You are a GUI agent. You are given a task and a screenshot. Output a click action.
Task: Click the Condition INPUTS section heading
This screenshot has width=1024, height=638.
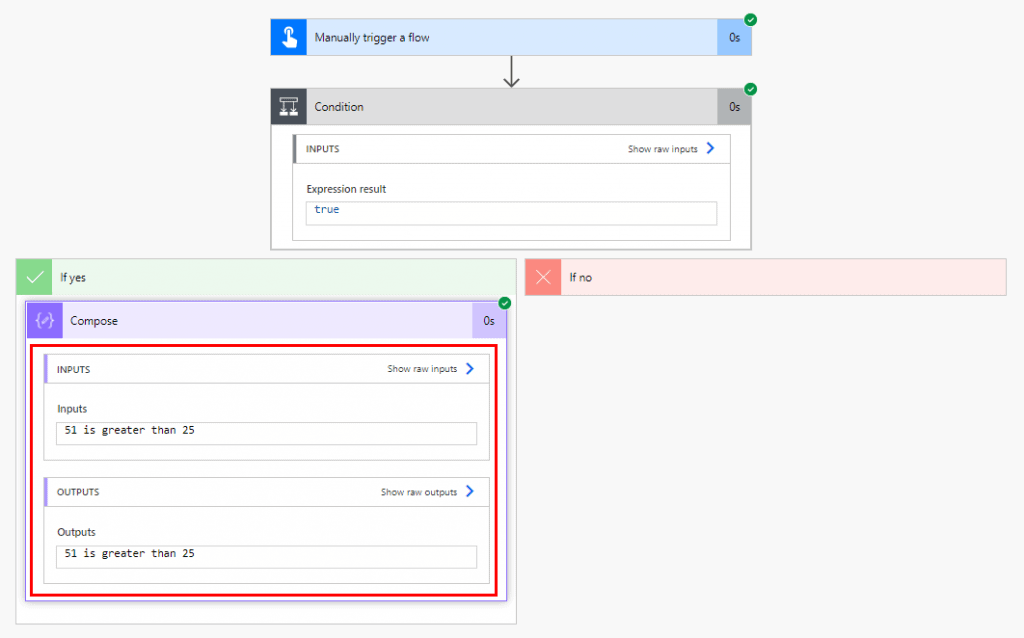pos(323,149)
